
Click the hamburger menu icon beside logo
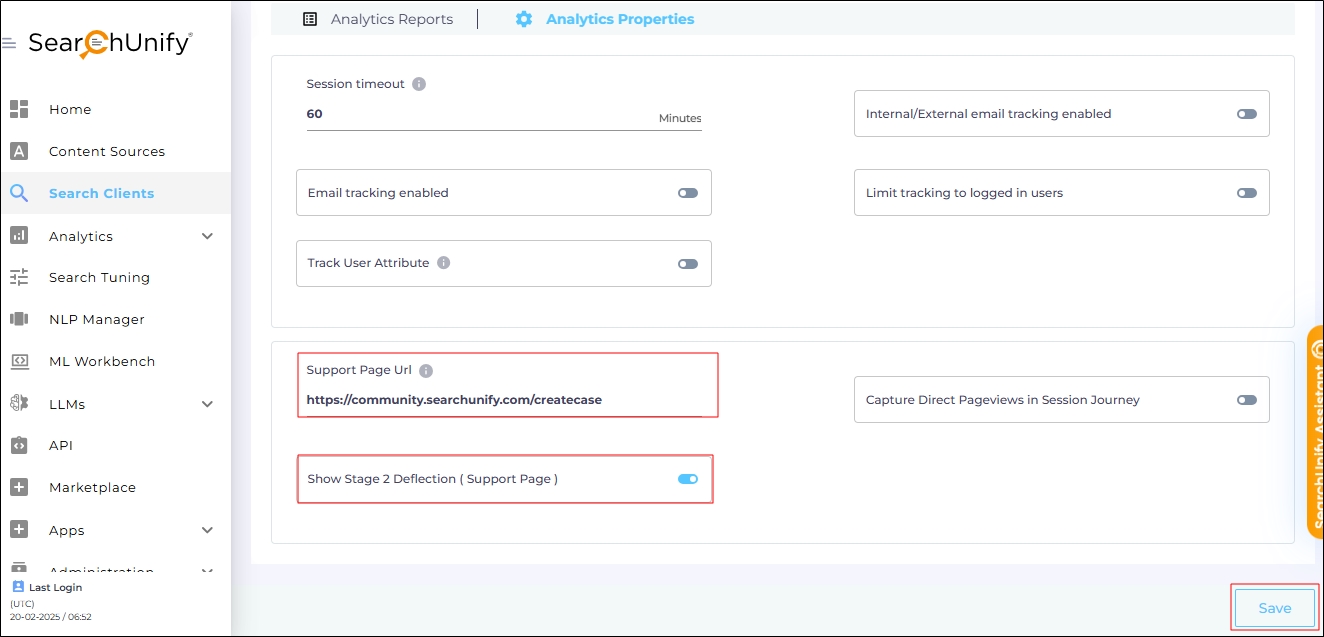tap(9, 44)
